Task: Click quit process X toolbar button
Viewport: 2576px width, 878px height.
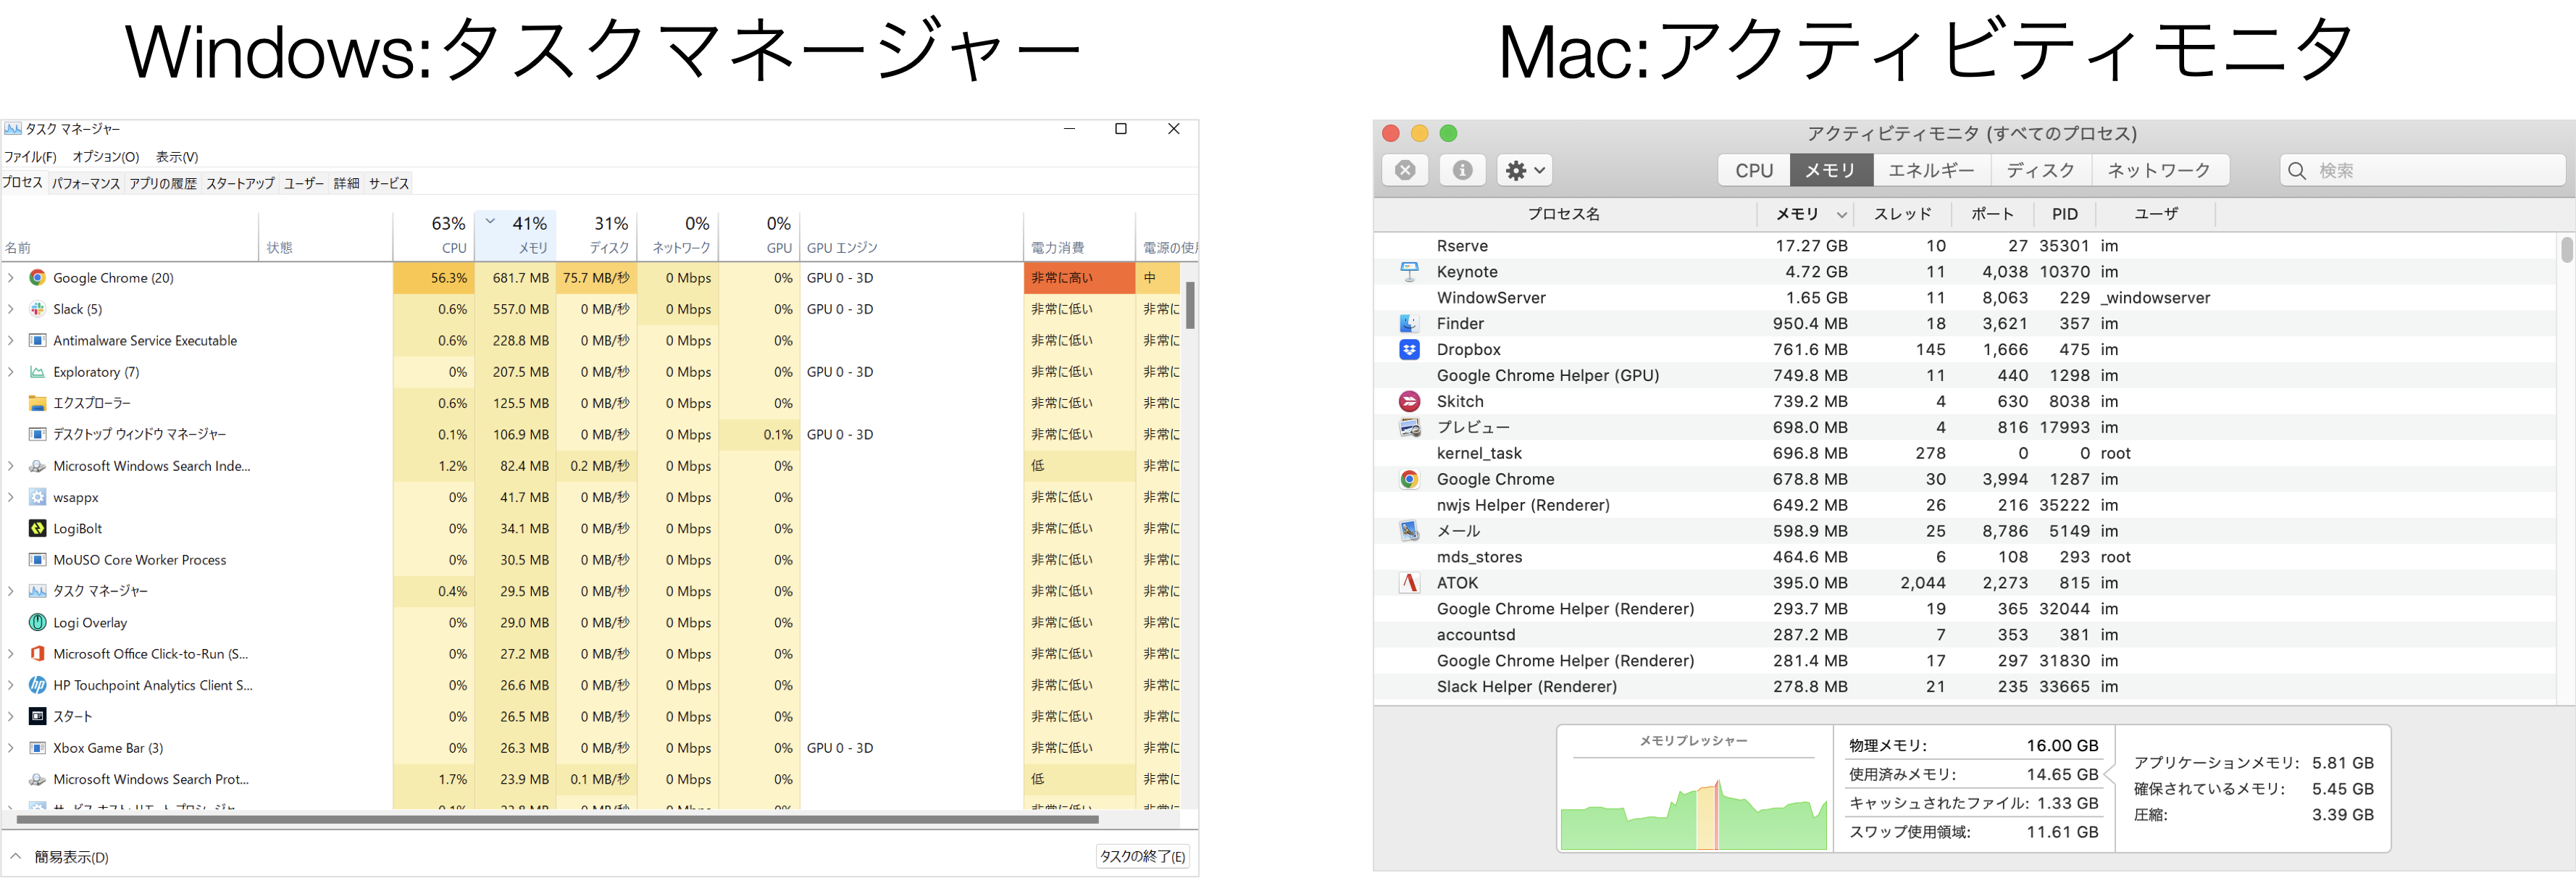Action: click(1405, 170)
